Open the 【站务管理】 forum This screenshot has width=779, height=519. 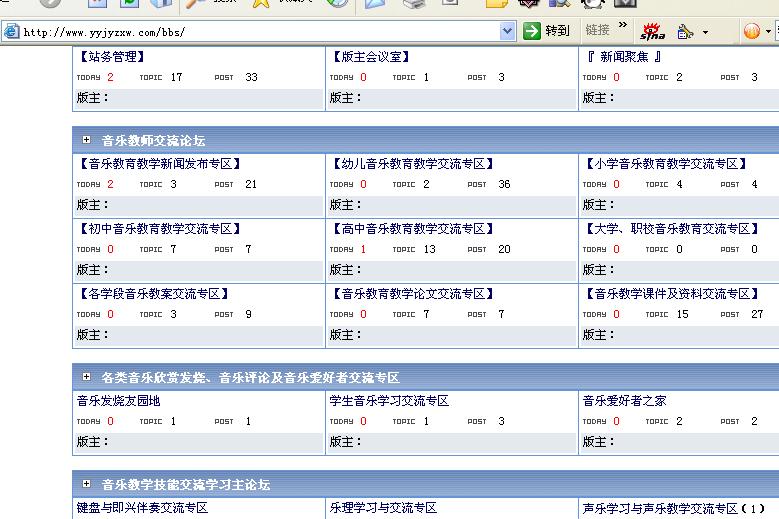pos(112,57)
